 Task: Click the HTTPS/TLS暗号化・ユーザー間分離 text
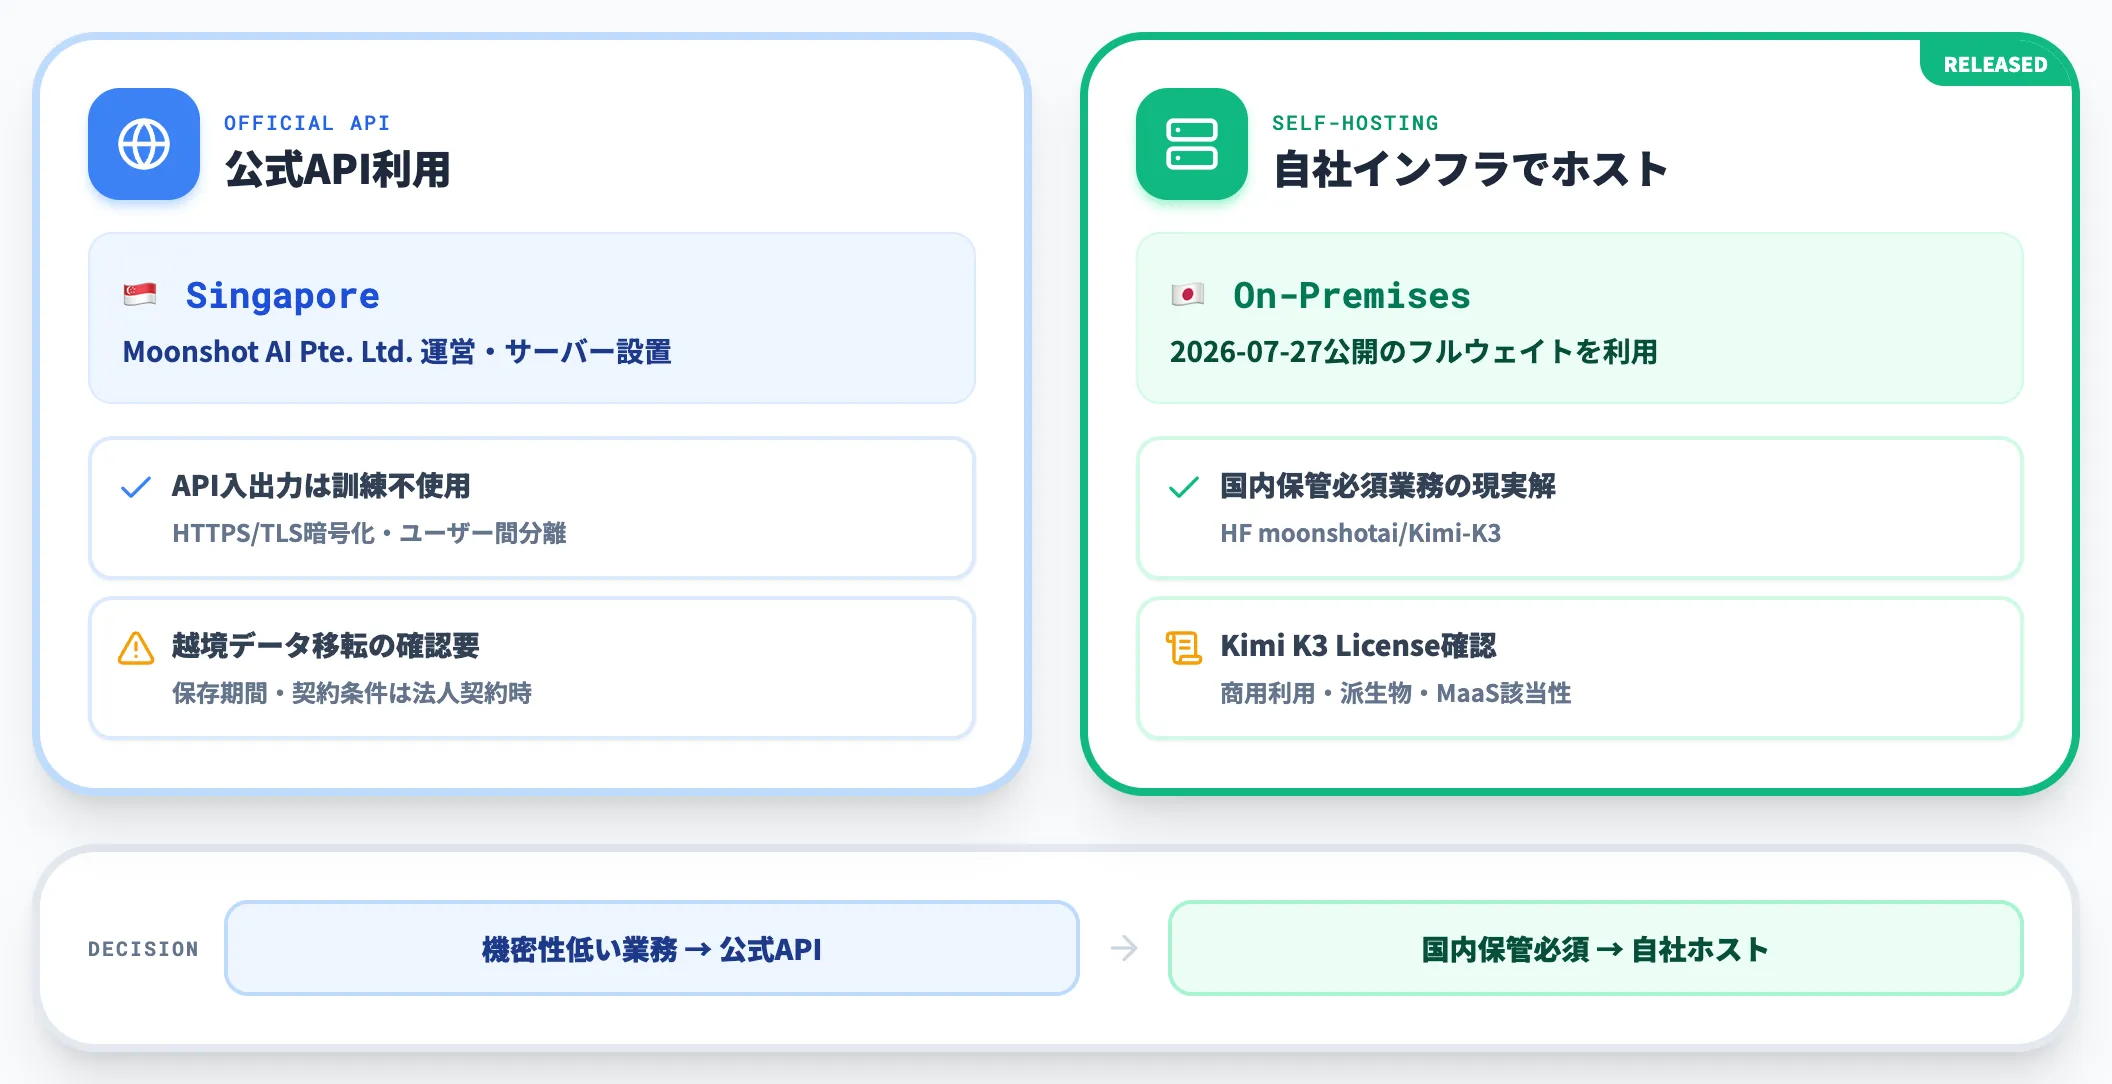[x=369, y=533]
